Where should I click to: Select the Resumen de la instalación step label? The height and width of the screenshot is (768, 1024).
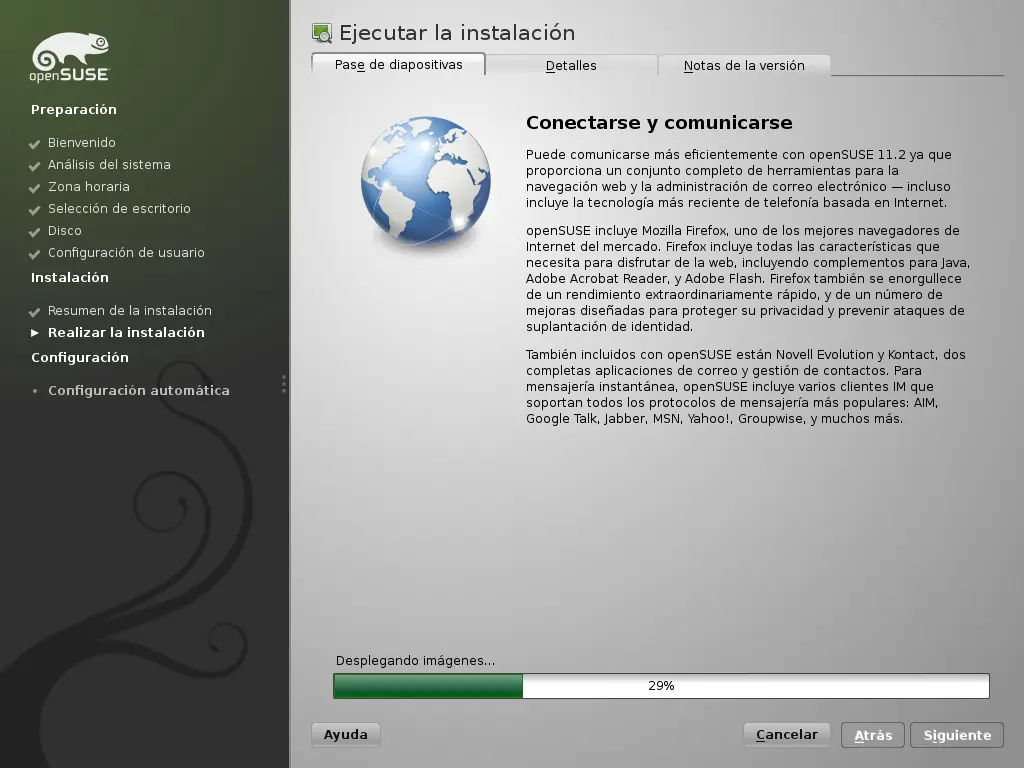130,311
